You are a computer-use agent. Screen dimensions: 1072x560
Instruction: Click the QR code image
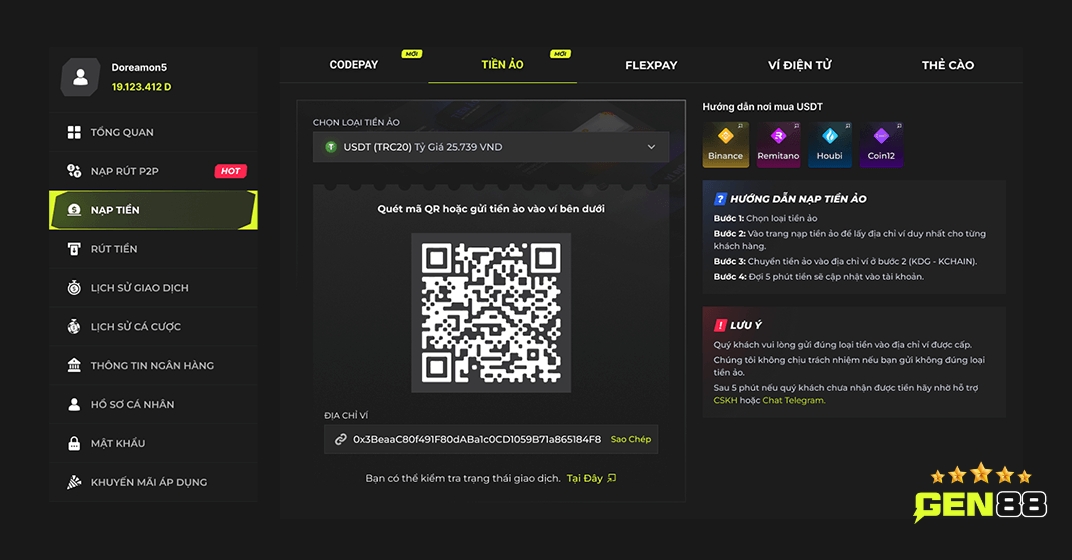pyautogui.click(x=491, y=313)
